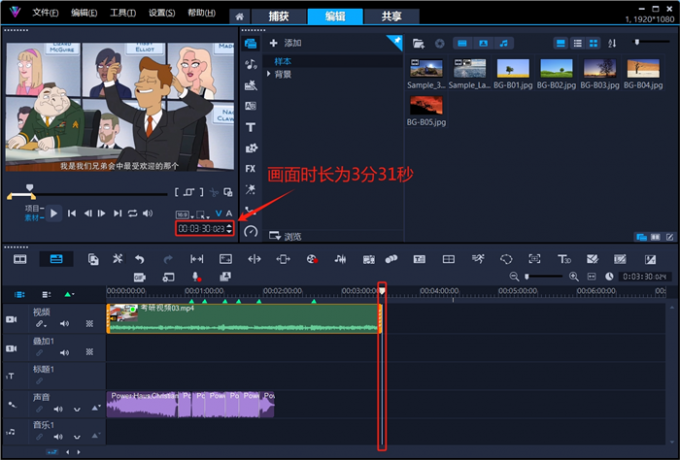The width and height of the screenshot is (680, 460).
Task: Switch to the 捕获 capture tab
Action: click(x=279, y=16)
